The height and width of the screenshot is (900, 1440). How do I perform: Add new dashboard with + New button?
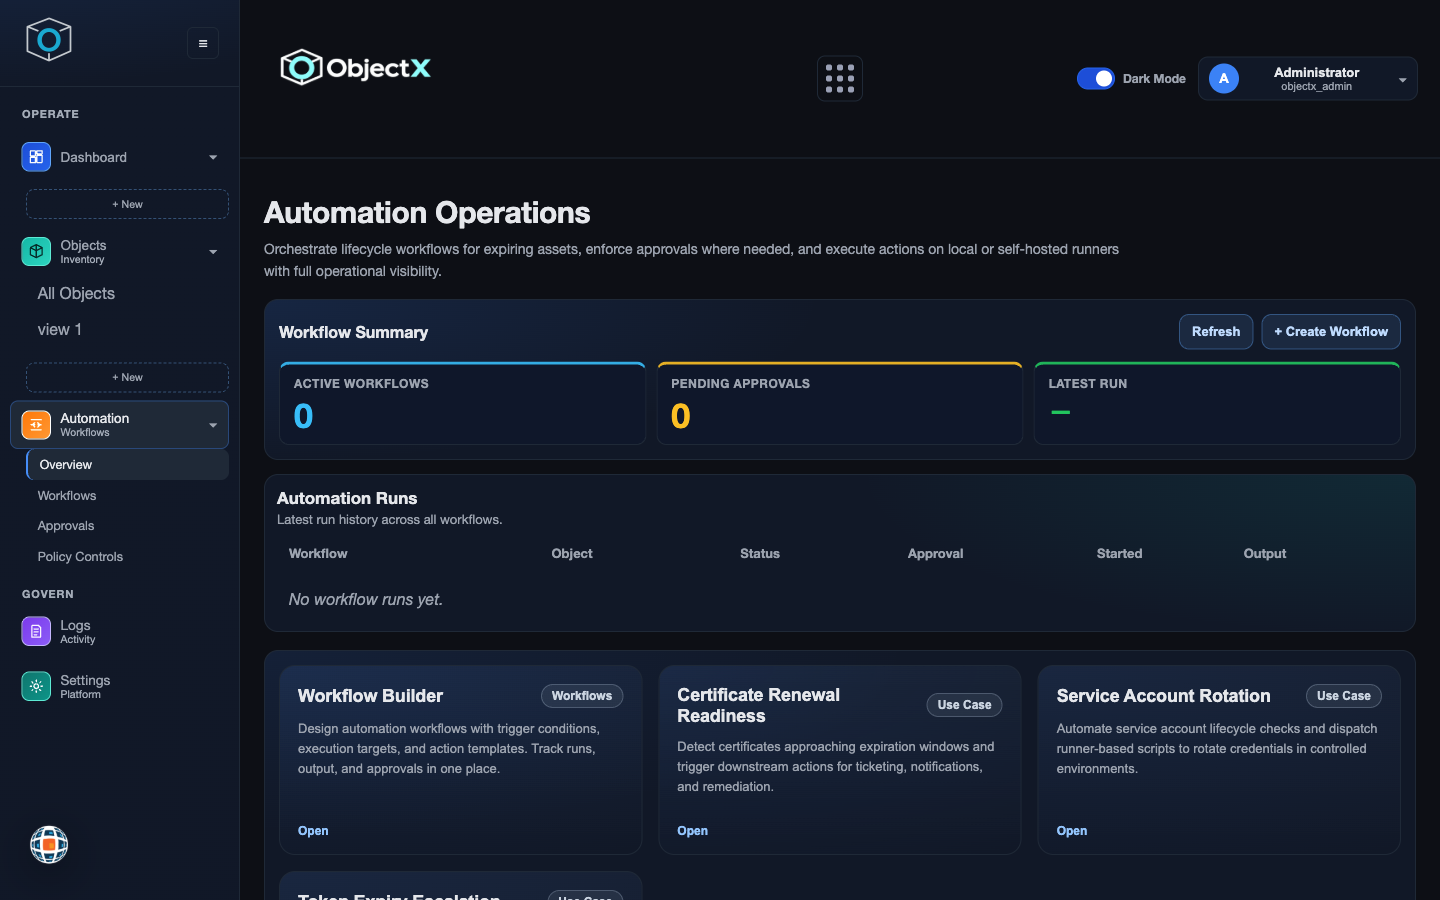[127, 204]
